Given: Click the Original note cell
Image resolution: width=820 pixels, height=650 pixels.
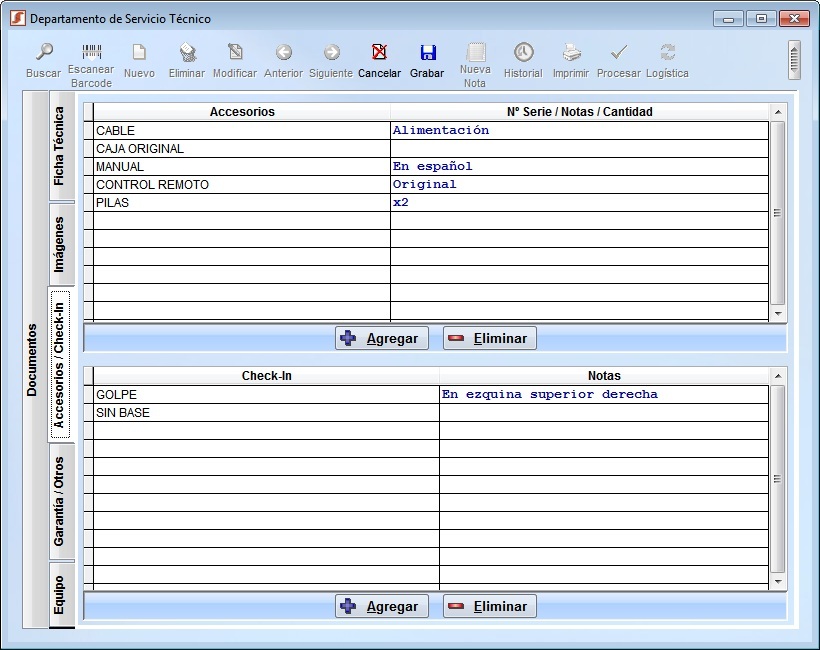Looking at the screenshot, I should [579, 185].
